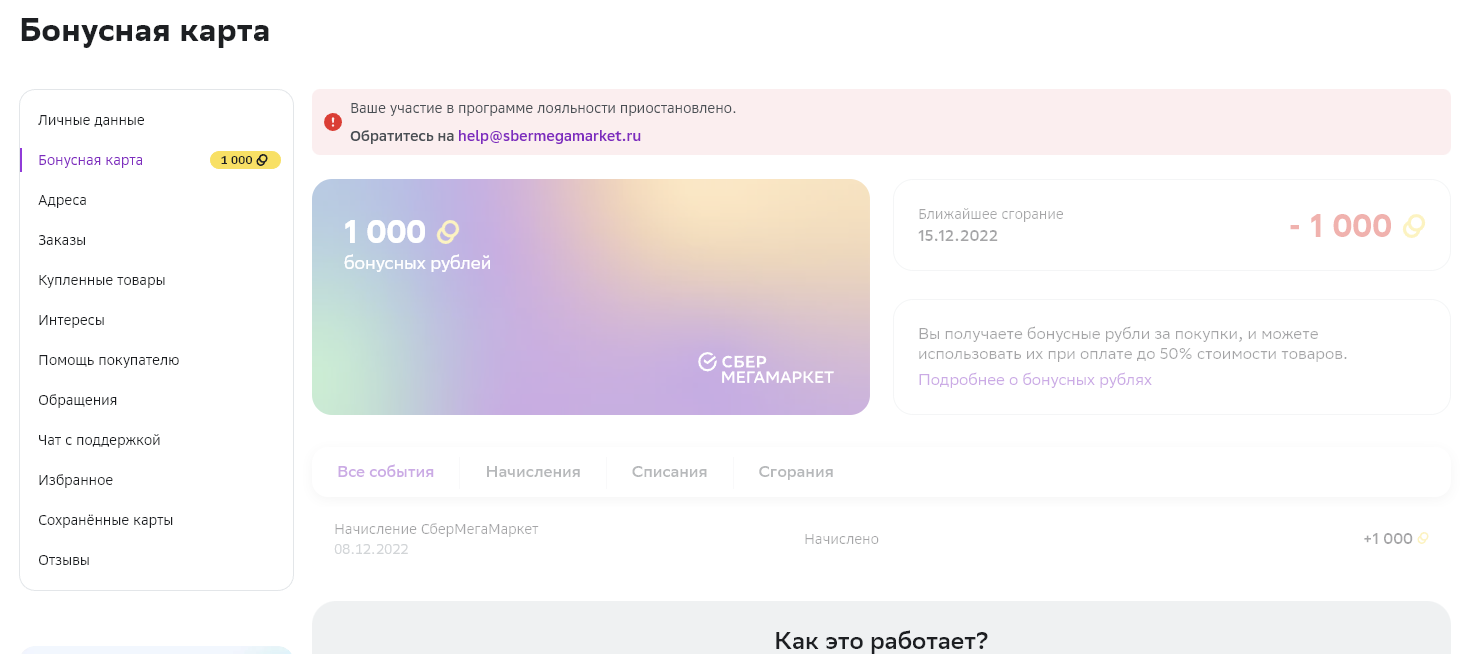Open Избранное list
Screen dimensions: 1481x654
point(76,480)
